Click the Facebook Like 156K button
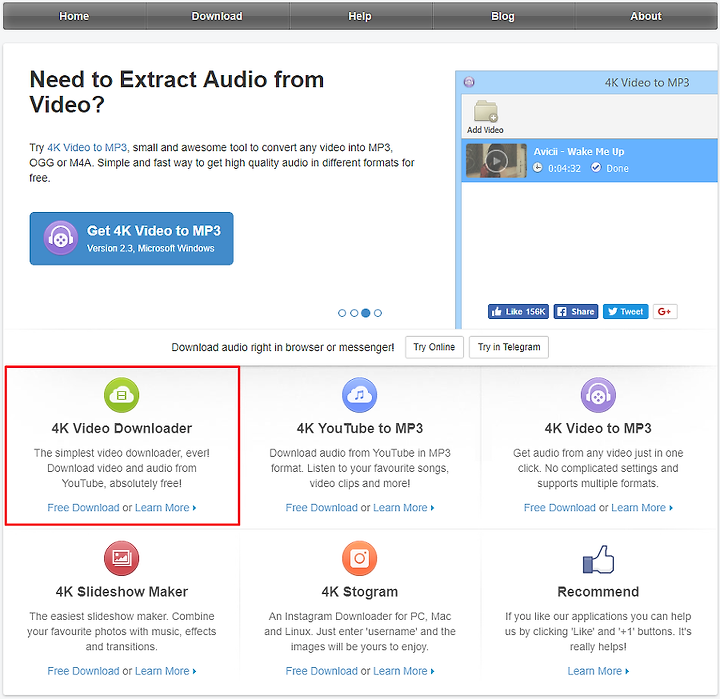 [518, 311]
